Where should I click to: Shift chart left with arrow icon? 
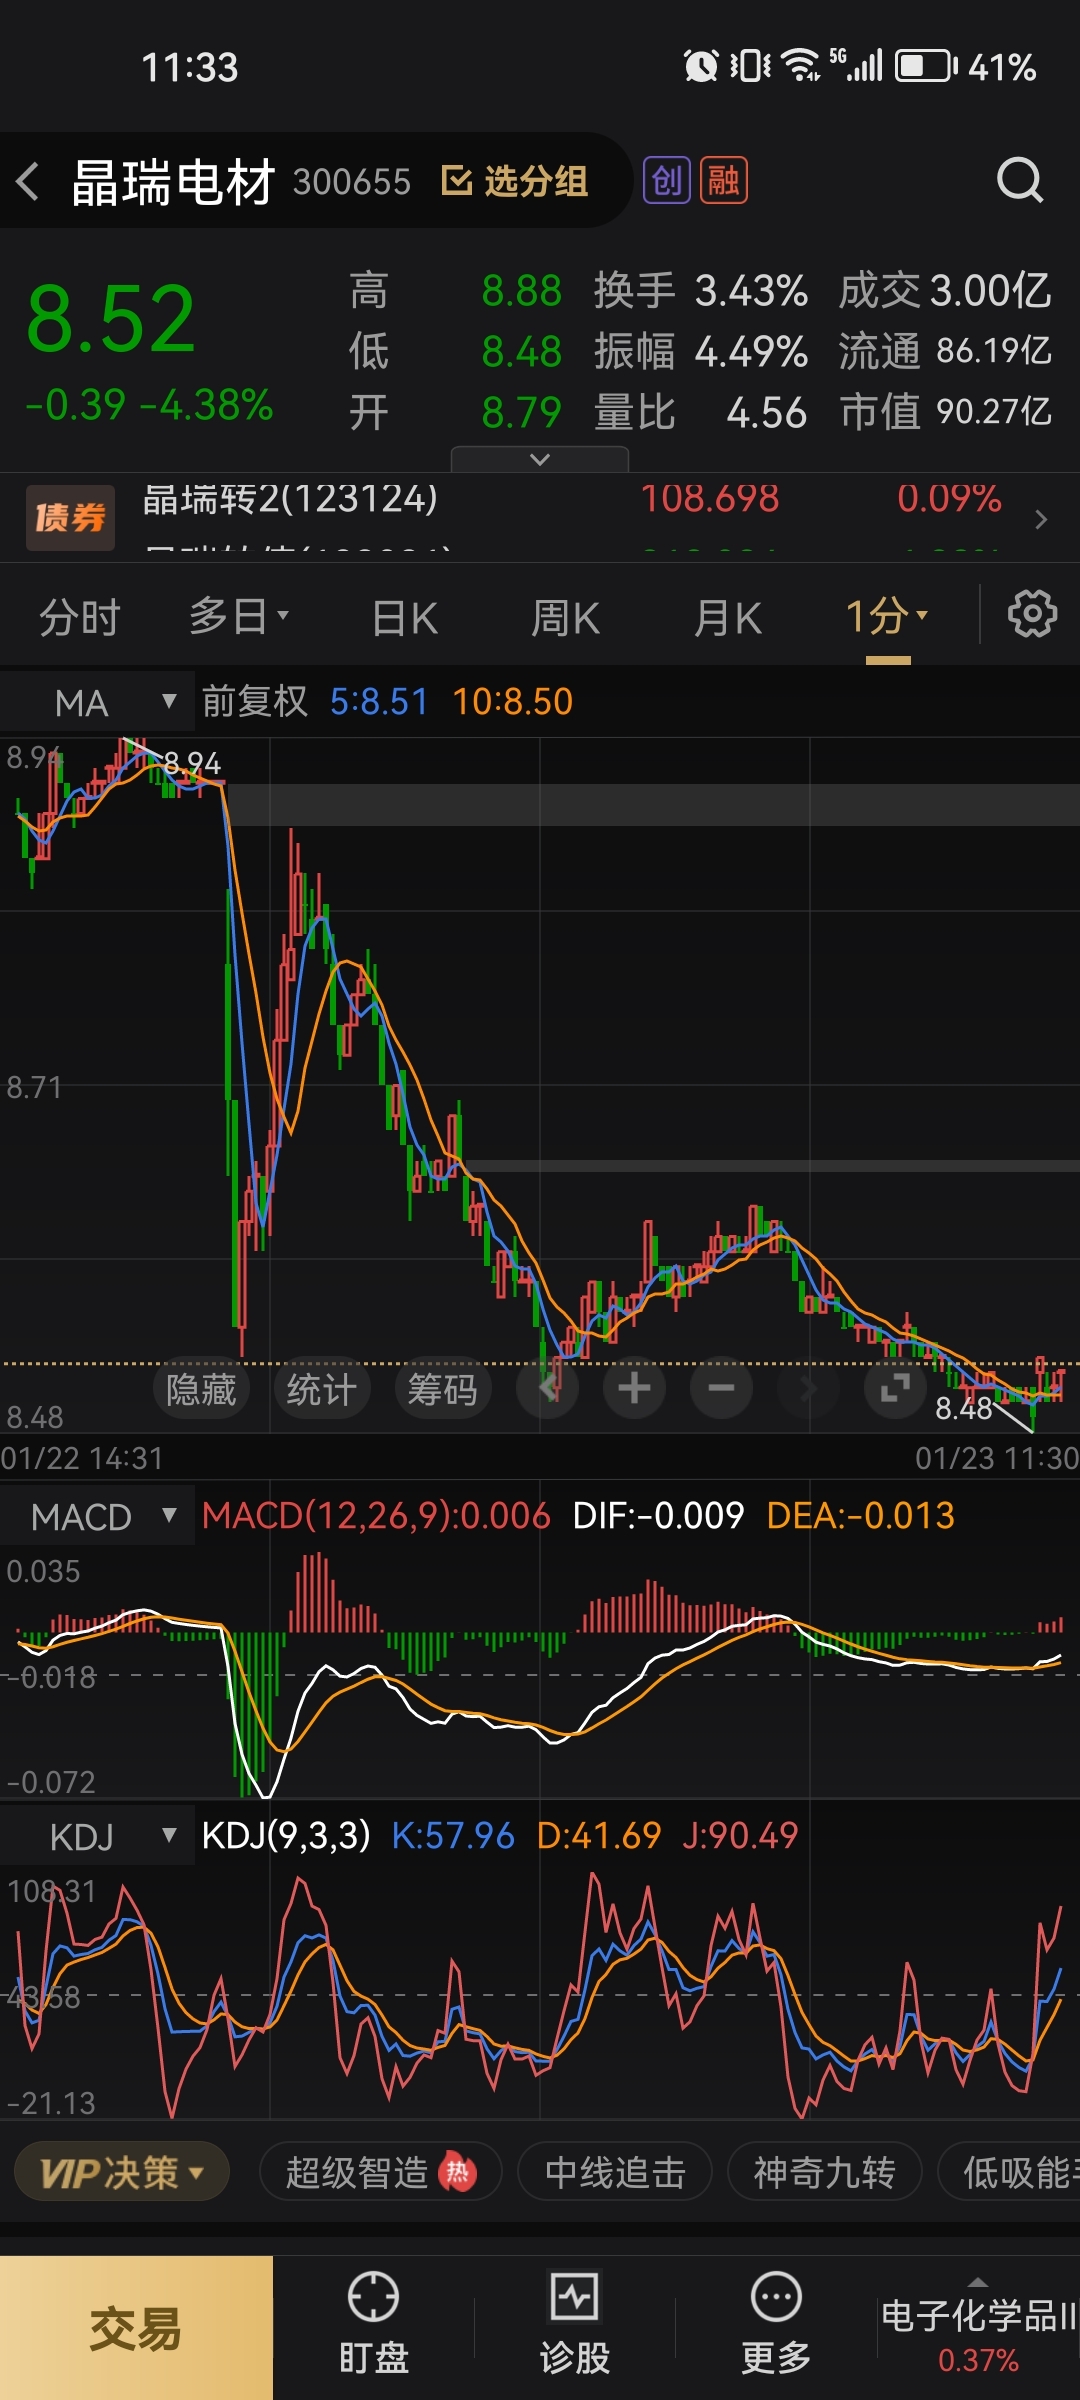pyautogui.click(x=548, y=1388)
